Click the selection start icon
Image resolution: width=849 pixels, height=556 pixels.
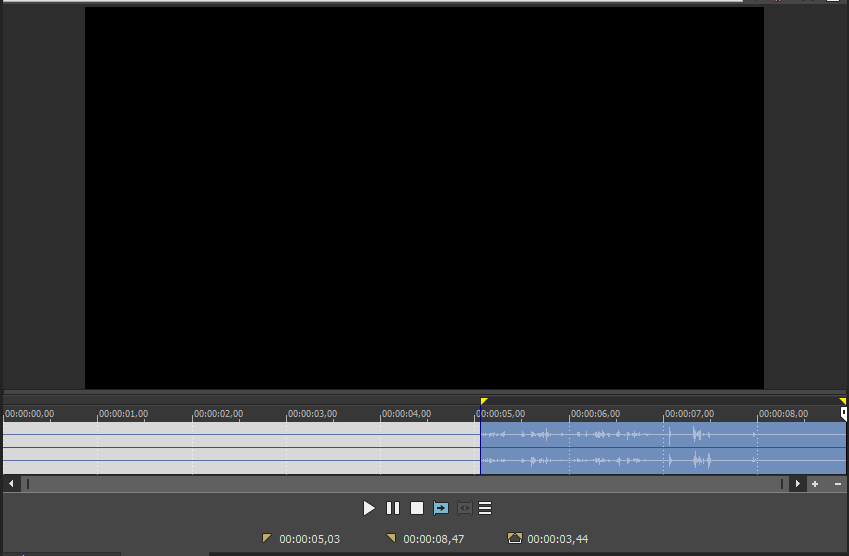266,538
